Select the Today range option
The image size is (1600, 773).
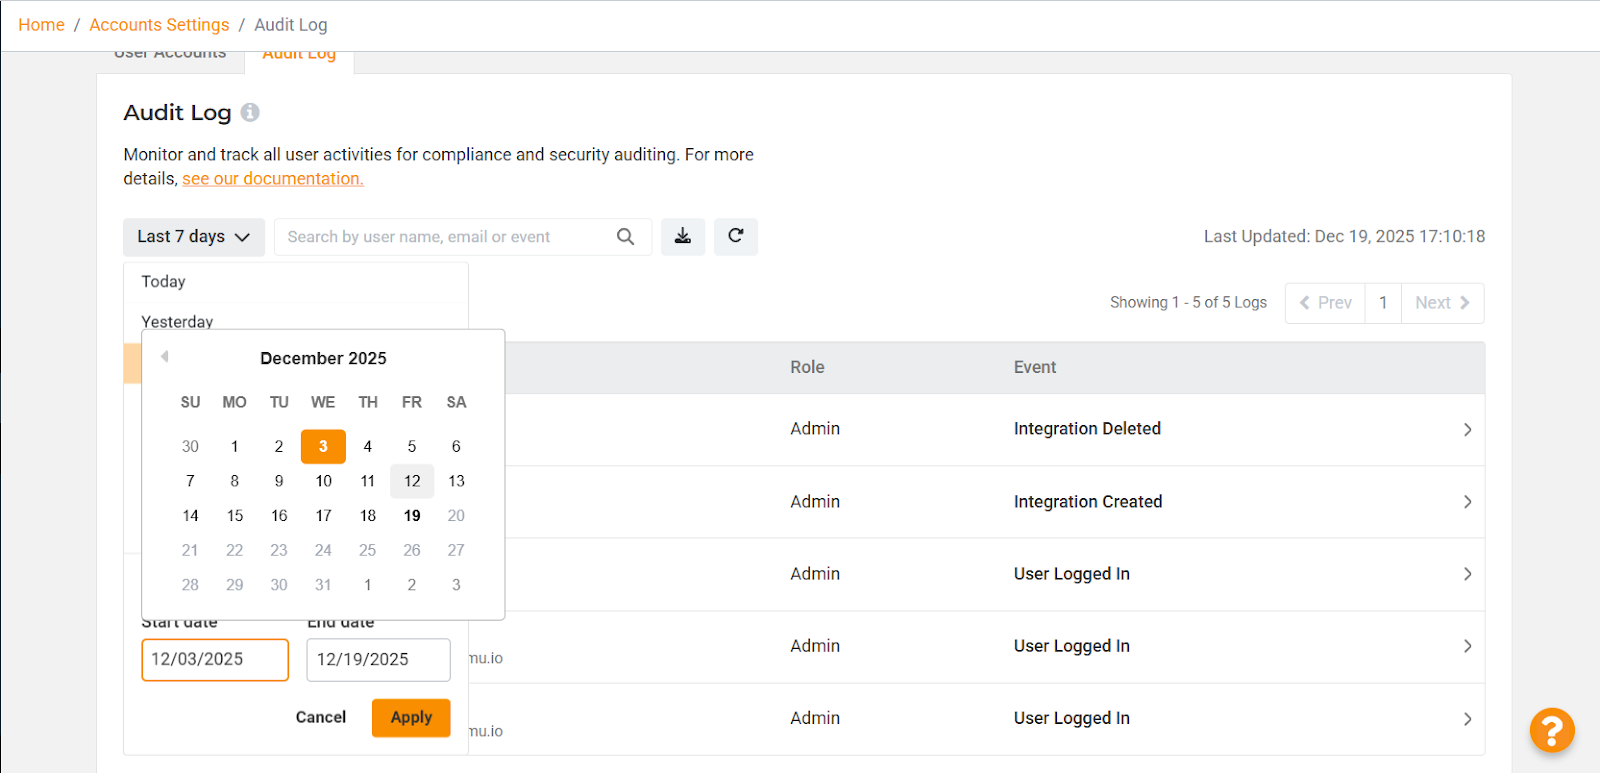(164, 282)
